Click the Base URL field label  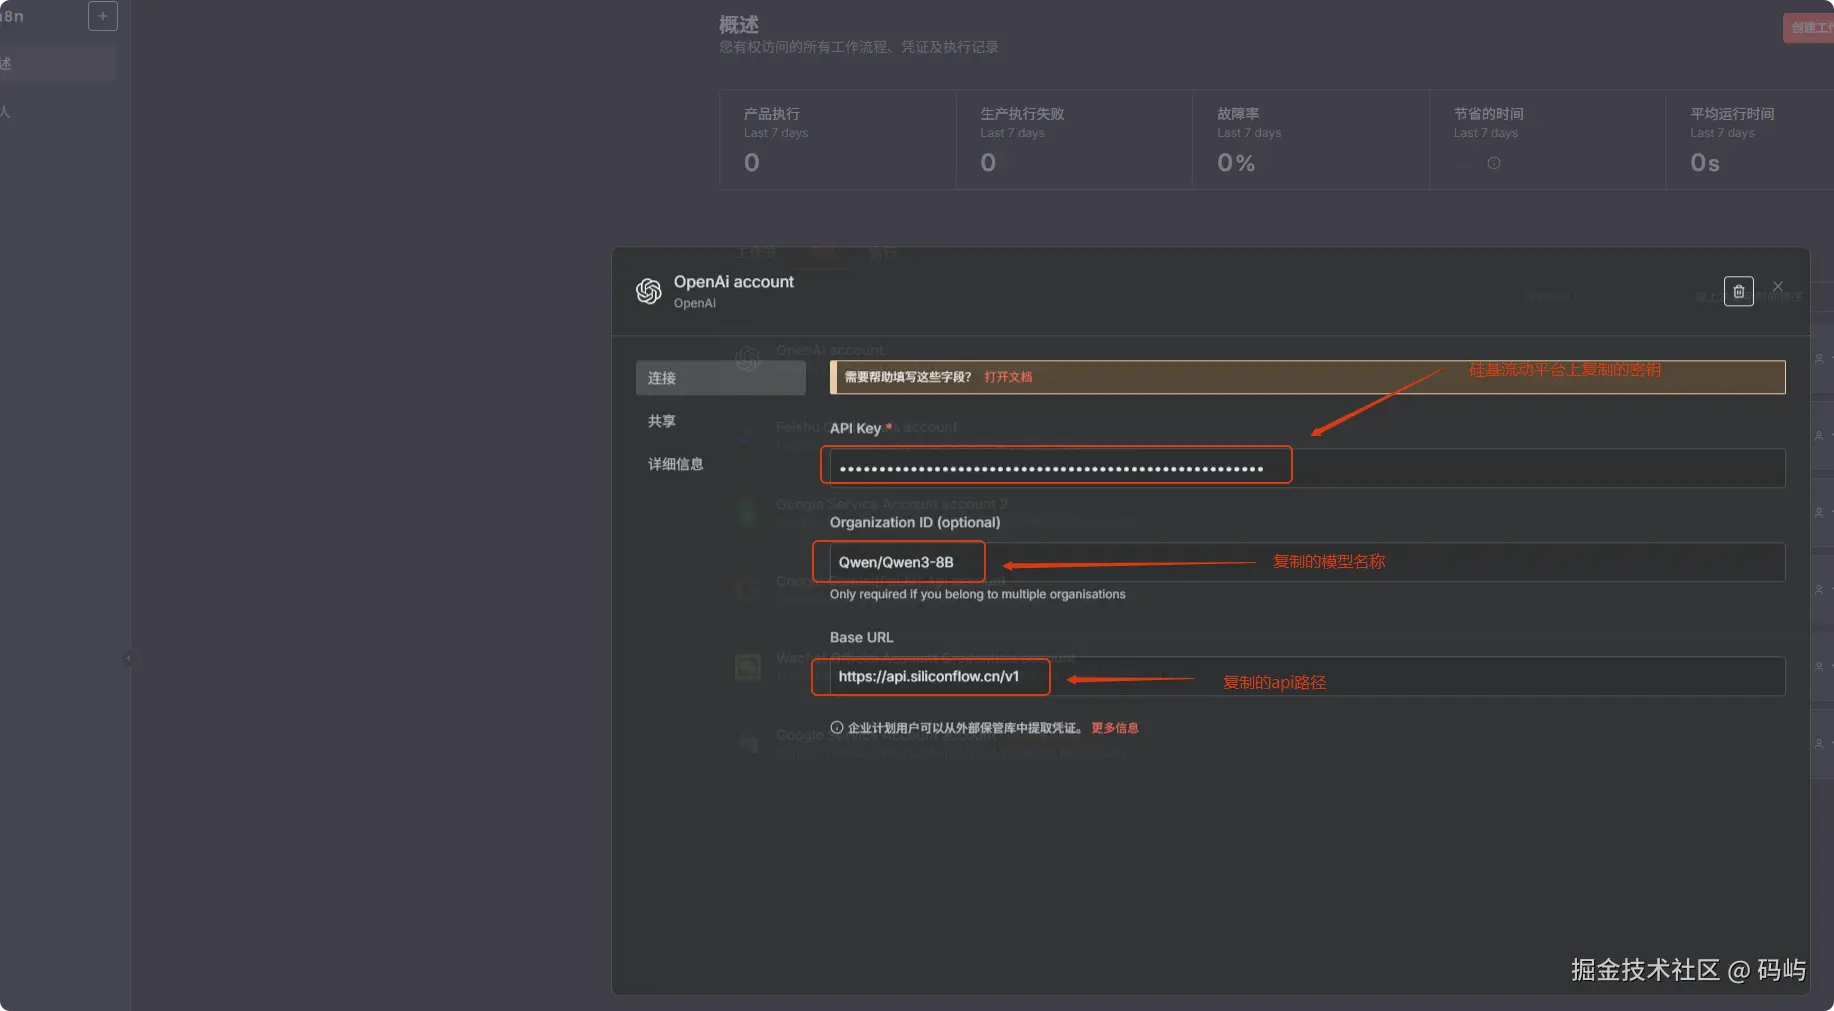[862, 637]
